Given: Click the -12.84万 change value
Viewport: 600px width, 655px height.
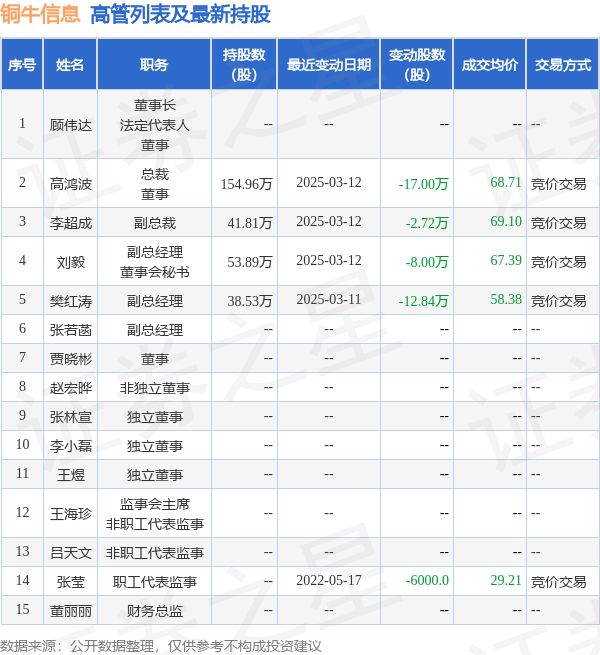Looking at the screenshot, I should [423, 301].
